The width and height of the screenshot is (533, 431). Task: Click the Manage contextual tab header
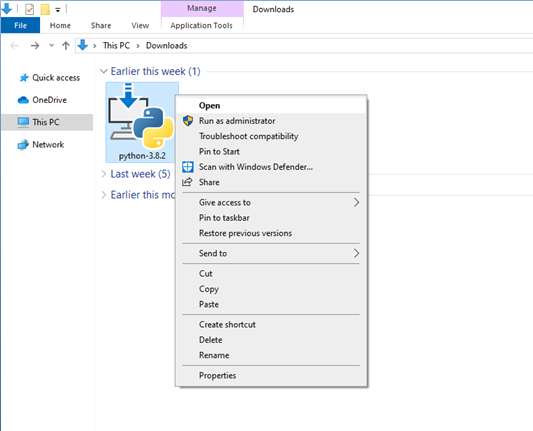point(202,8)
